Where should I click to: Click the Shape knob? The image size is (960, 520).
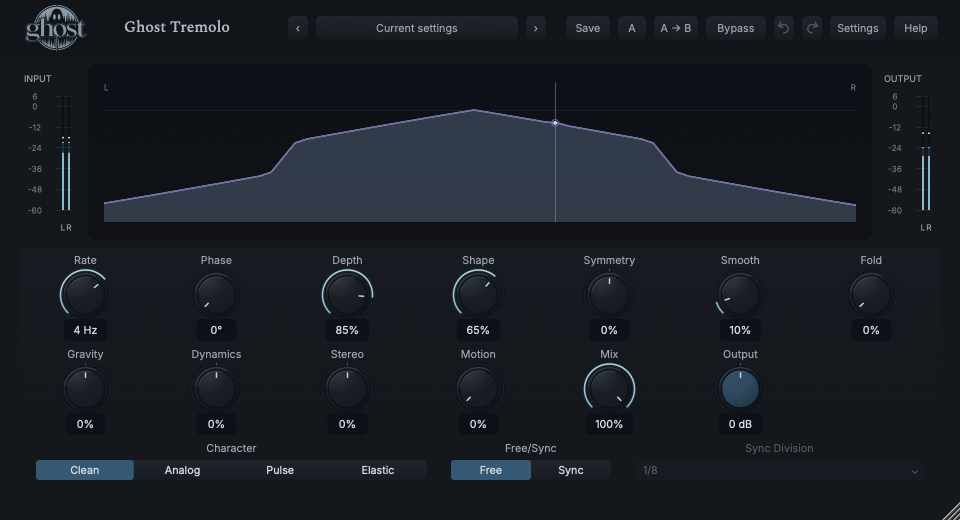pyautogui.click(x=478, y=295)
